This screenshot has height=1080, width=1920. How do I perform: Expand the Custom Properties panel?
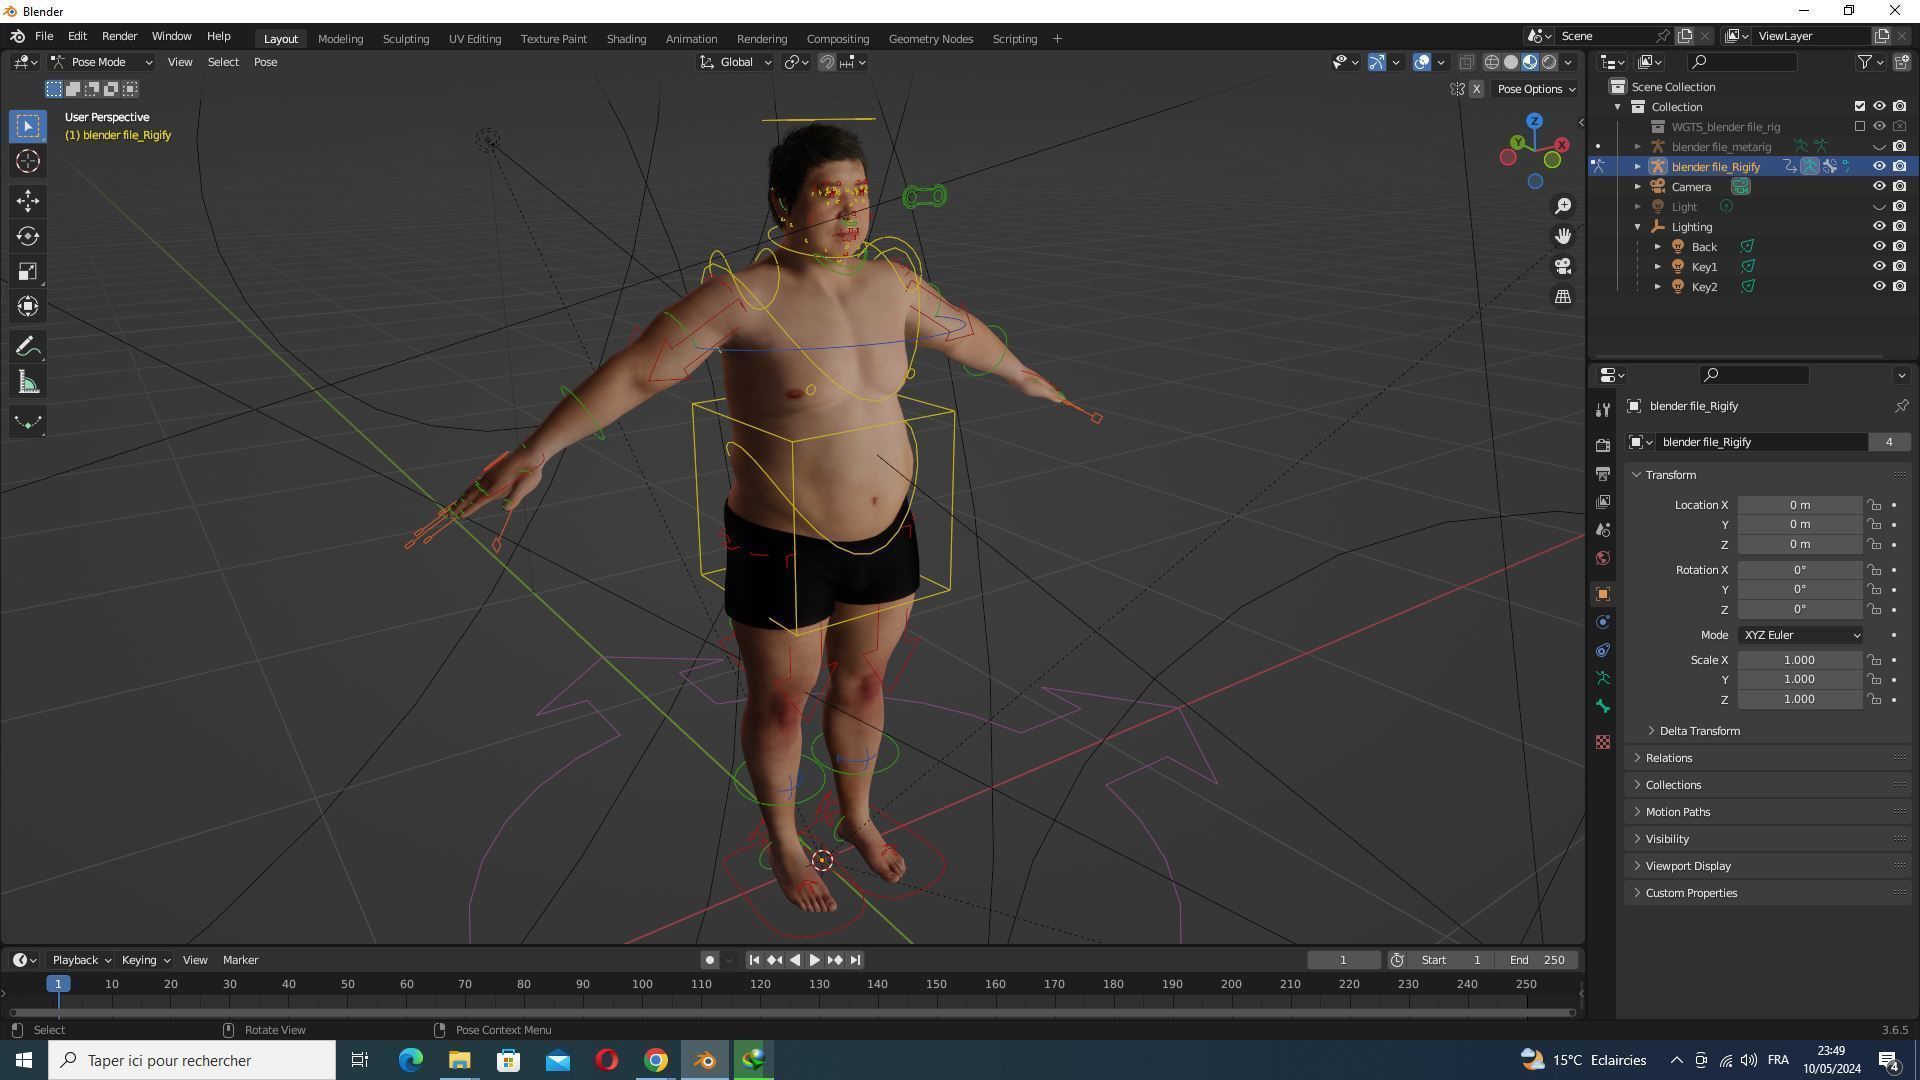pos(1690,893)
